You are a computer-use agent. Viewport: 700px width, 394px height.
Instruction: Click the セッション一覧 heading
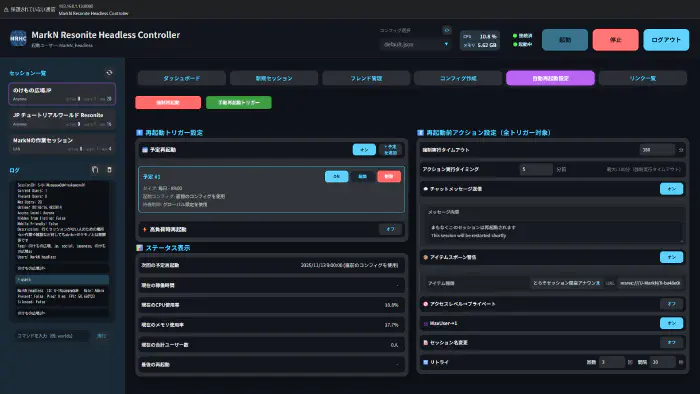click(x=28, y=73)
